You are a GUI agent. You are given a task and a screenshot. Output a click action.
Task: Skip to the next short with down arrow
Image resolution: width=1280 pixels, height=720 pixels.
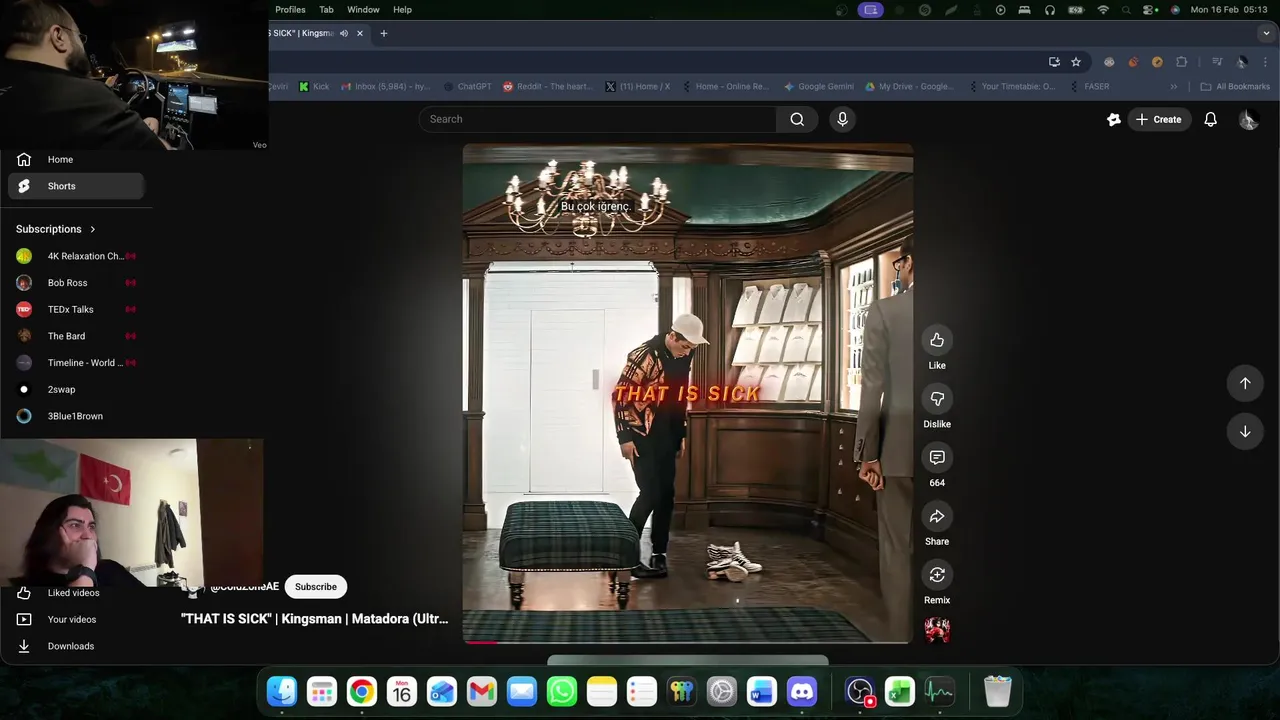coord(1245,431)
